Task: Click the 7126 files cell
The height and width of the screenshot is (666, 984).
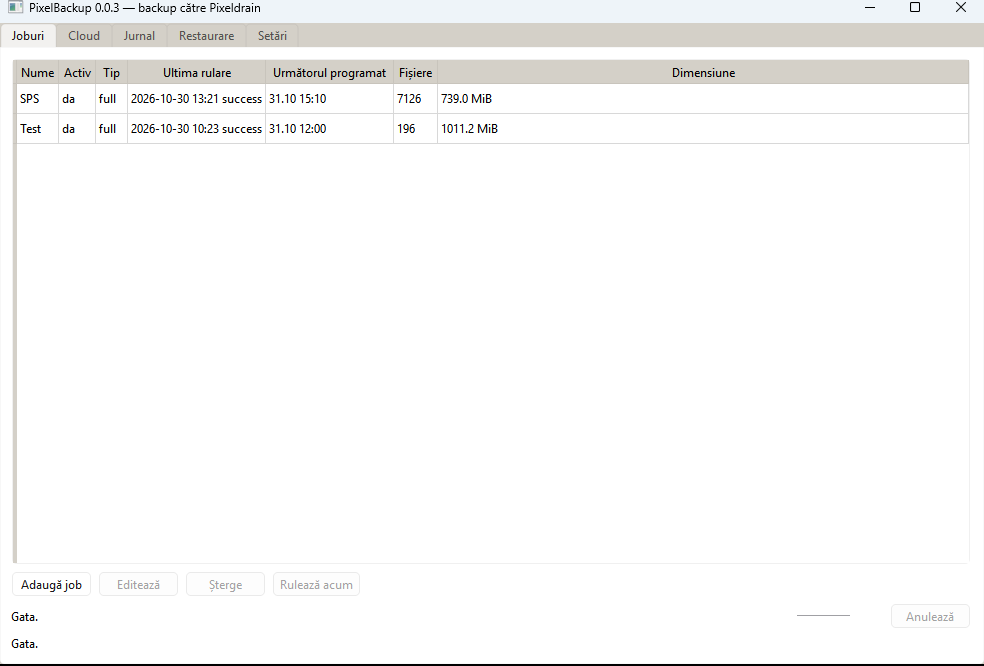Action: point(415,99)
